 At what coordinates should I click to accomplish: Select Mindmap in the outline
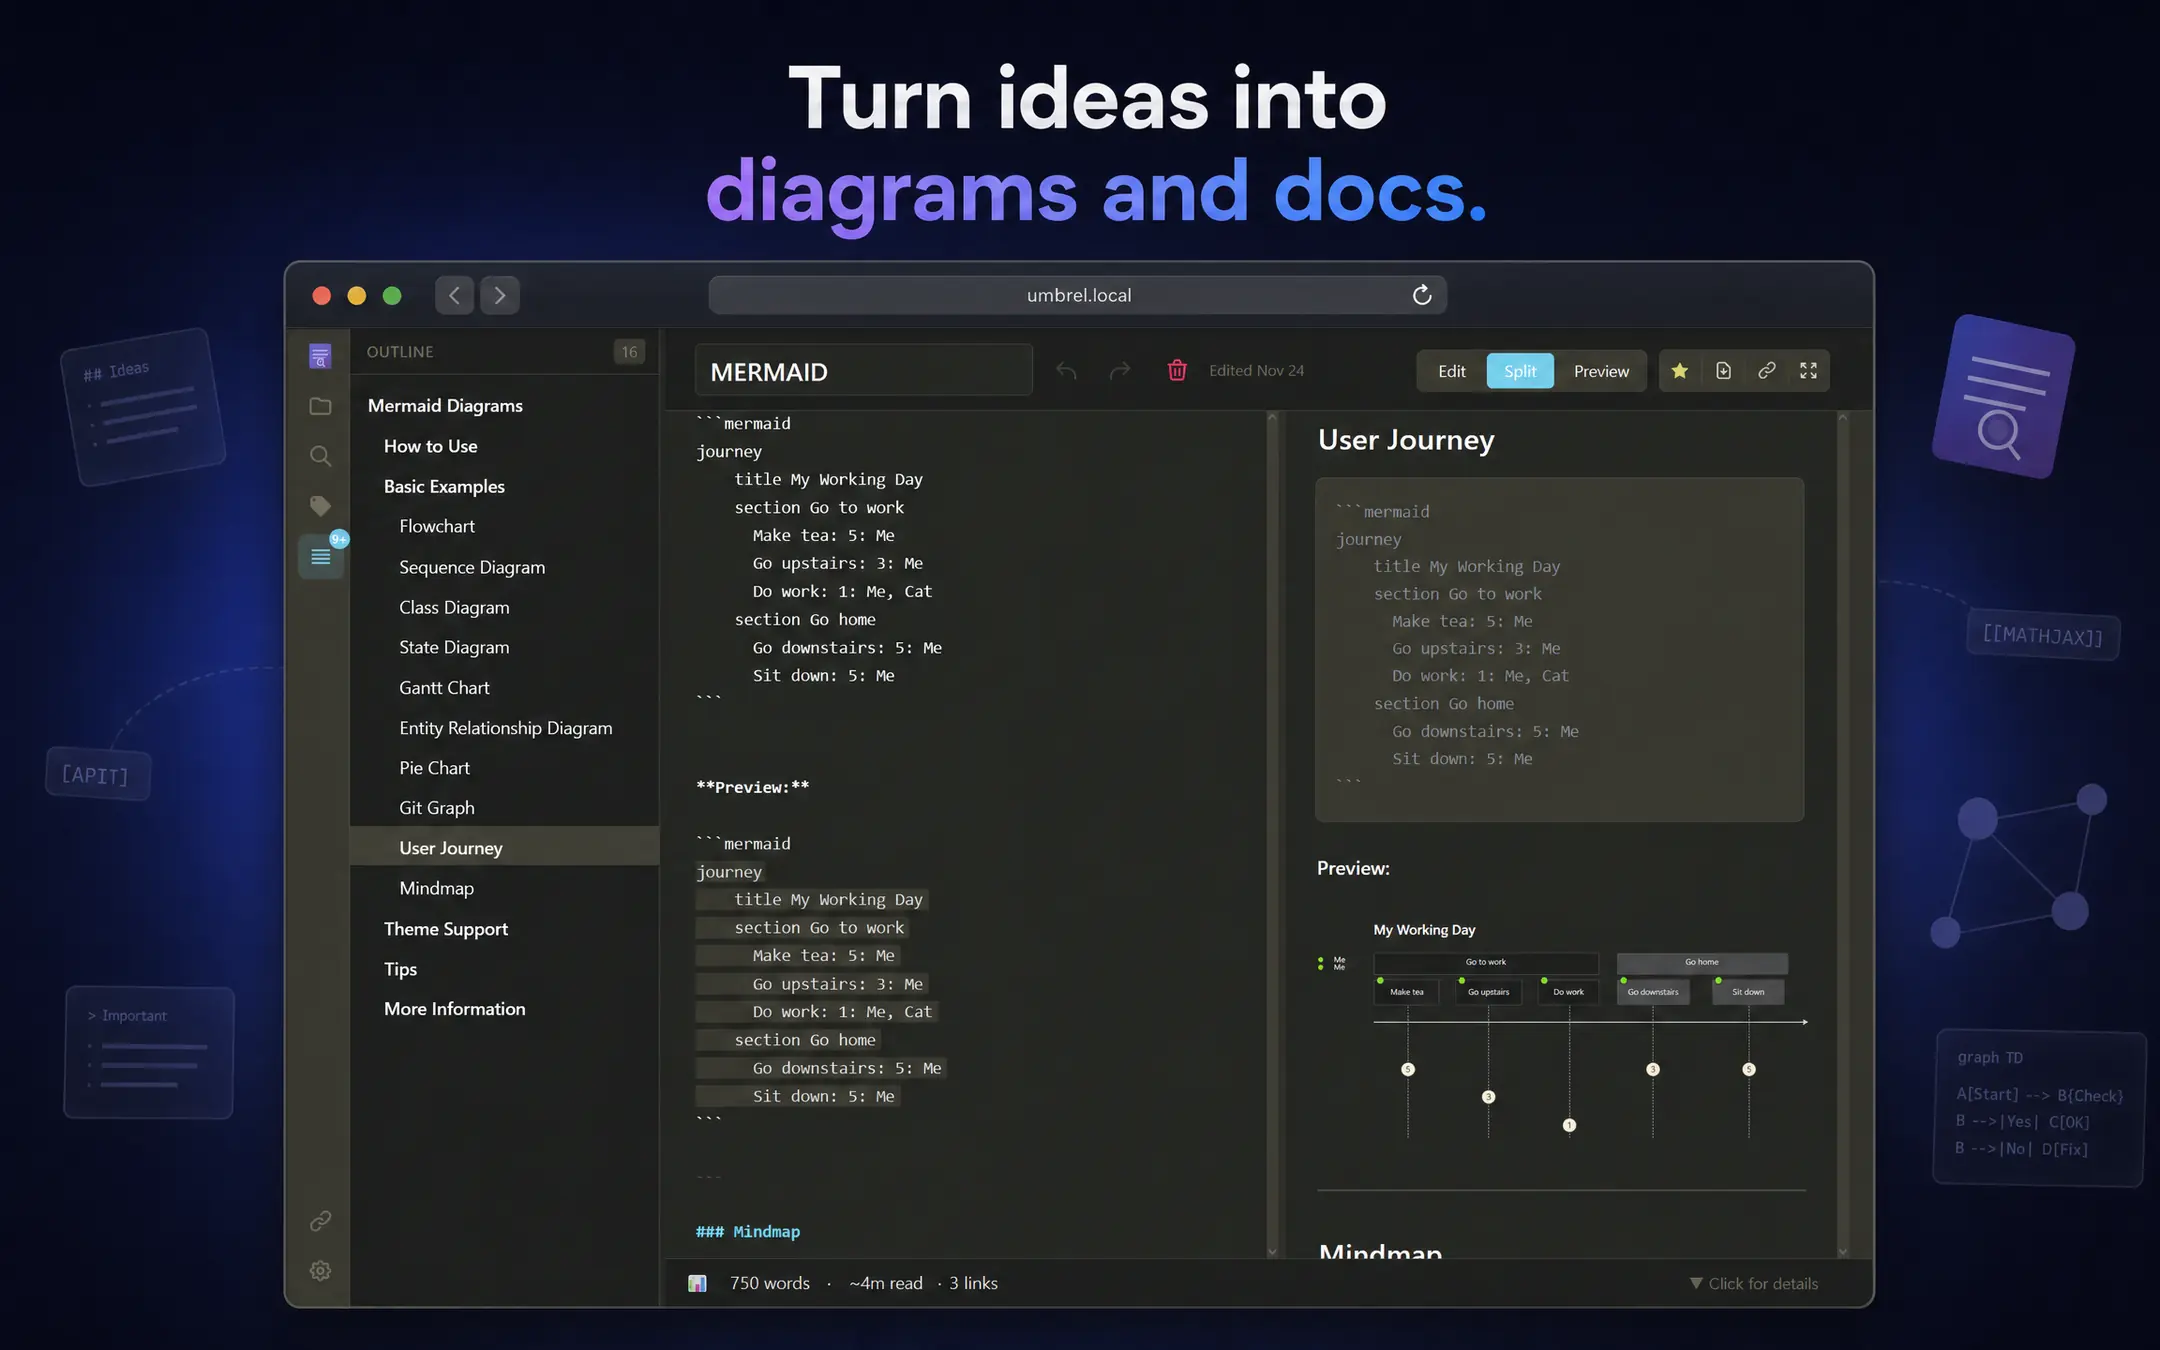point(504,888)
